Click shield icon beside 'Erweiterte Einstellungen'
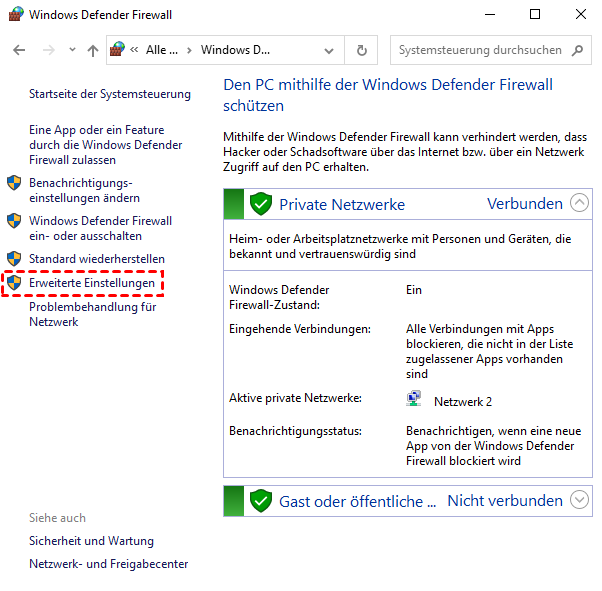This screenshot has height=591, width=602. [x=14, y=283]
